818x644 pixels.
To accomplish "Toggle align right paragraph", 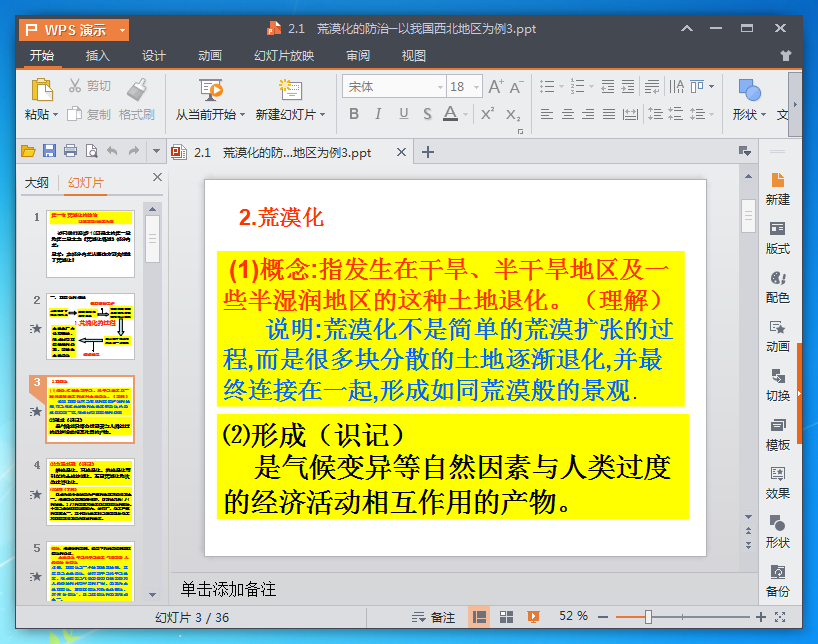I will click(588, 114).
